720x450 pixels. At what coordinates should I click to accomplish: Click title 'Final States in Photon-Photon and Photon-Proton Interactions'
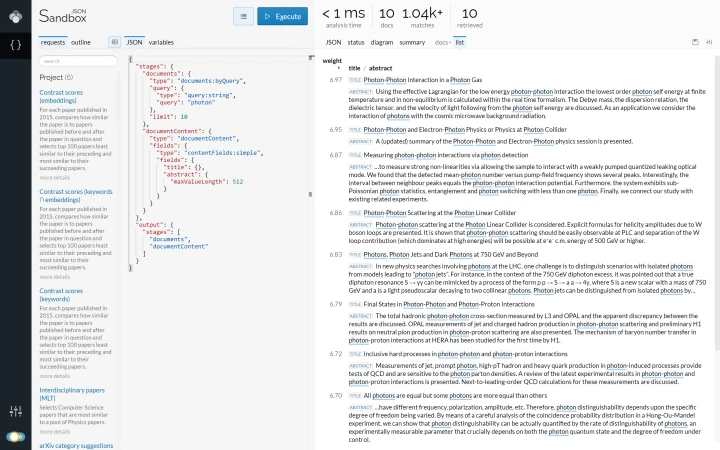449,304
